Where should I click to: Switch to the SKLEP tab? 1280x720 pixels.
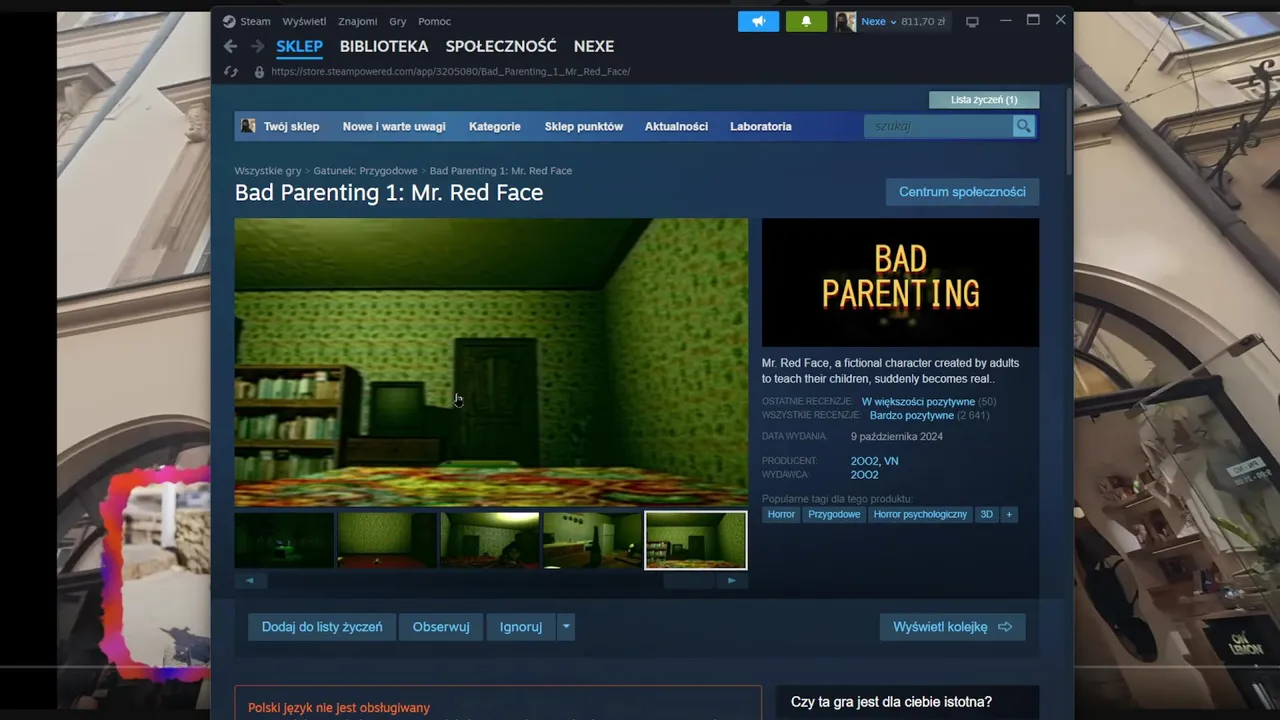point(299,46)
